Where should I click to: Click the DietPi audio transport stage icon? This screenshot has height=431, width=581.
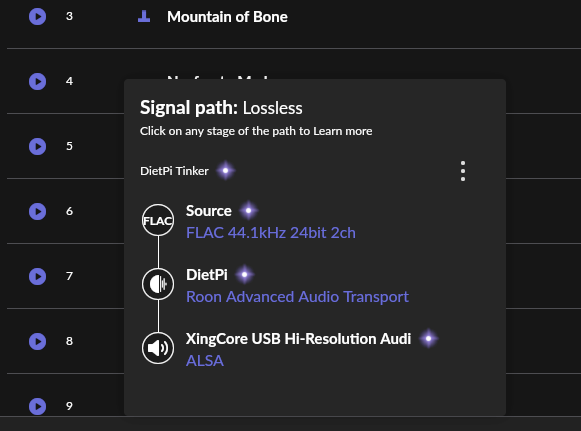tap(158, 284)
